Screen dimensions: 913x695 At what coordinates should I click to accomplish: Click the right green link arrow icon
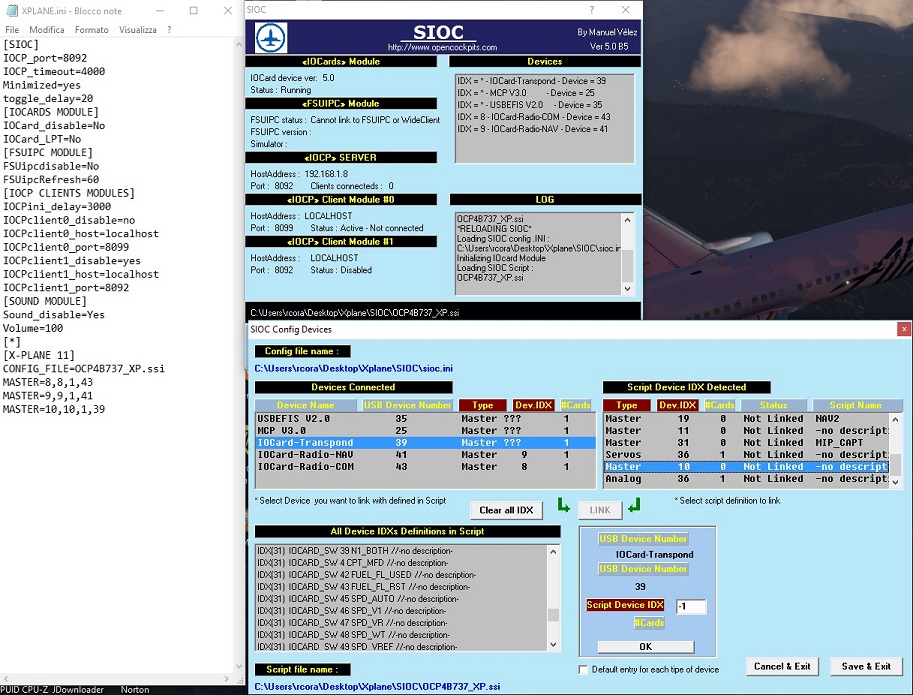634,509
